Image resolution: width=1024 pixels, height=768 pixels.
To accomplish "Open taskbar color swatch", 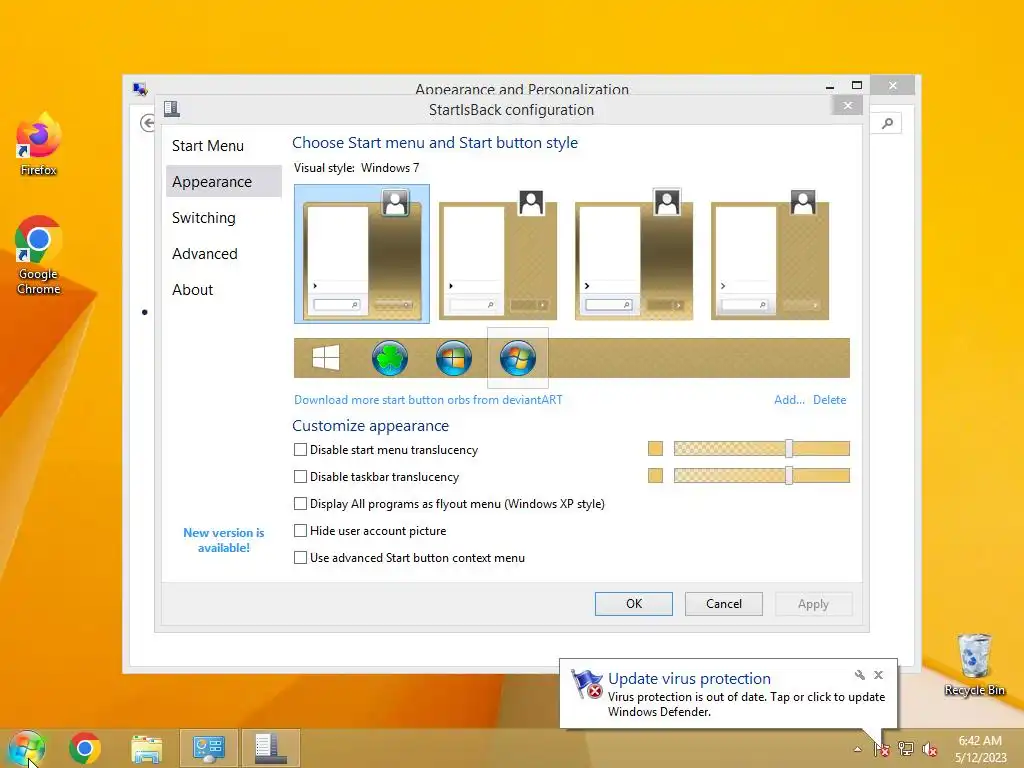I will 655,475.
